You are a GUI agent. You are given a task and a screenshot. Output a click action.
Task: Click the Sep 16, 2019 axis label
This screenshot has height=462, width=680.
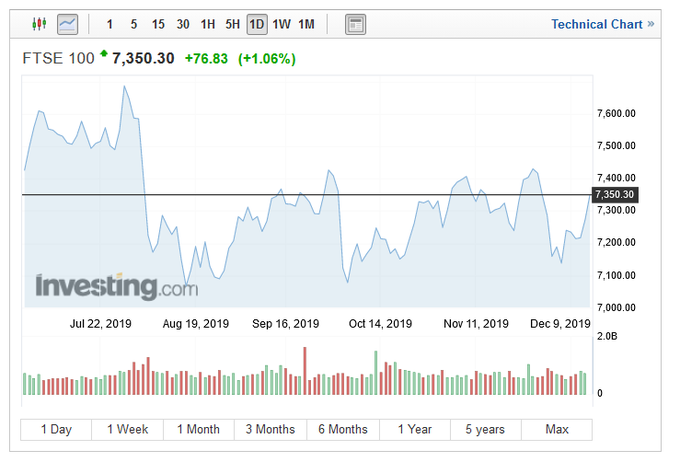point(285,324)
